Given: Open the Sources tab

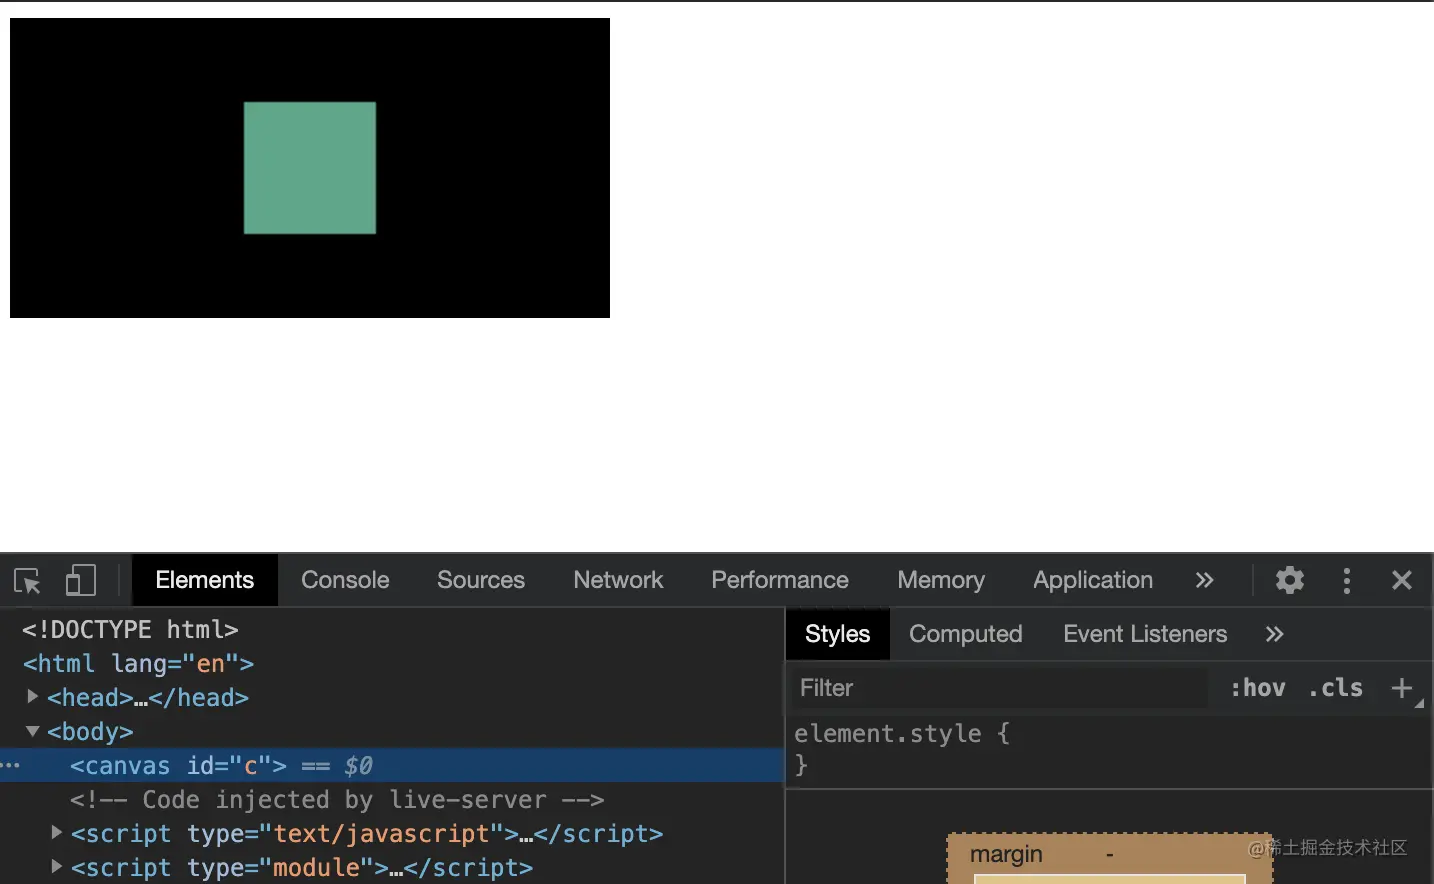Looking at the screenshot, I should pos(481,580).
